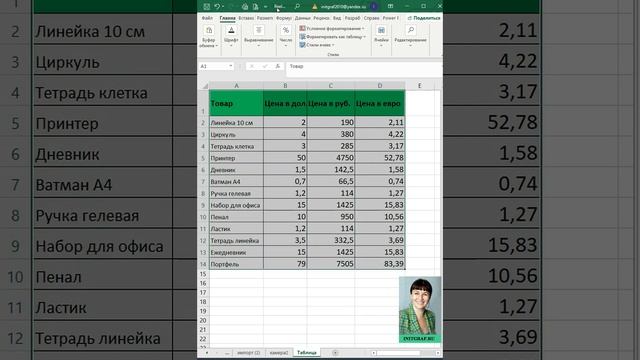Click the horizontal scrollbar right arrow
This screenshot has height=360, width=640.
pos(438,353)
